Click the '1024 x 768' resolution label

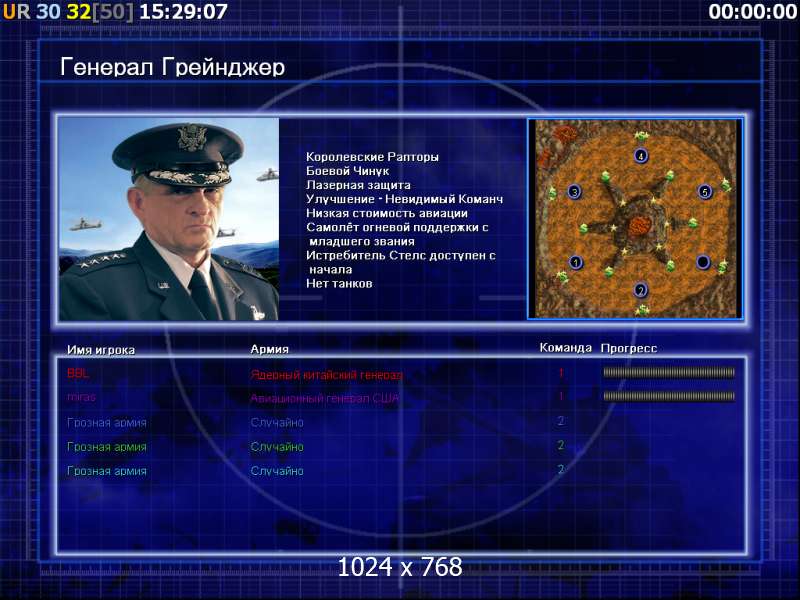pyautogui.click(x=400, y=567)
